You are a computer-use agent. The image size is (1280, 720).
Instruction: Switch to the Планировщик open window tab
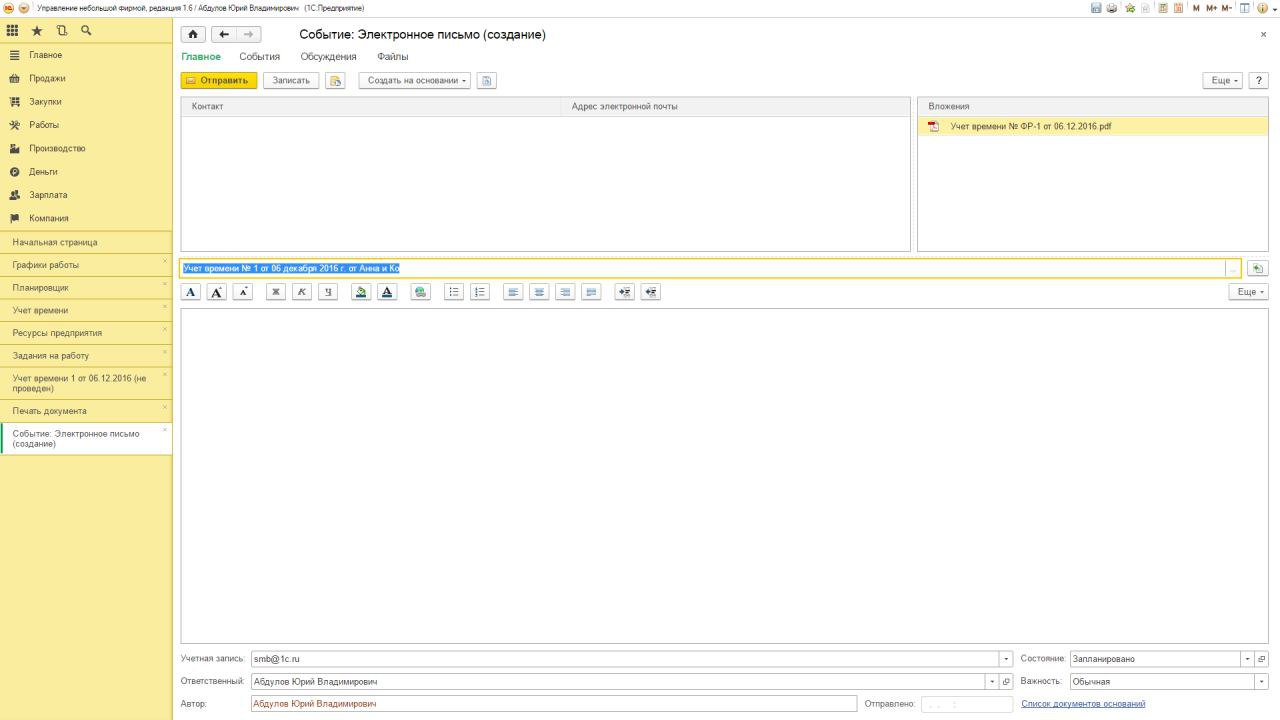coord(86,288)
